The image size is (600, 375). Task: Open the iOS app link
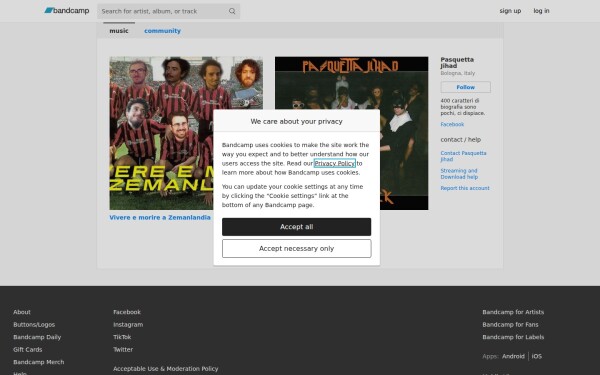point(536,356)
